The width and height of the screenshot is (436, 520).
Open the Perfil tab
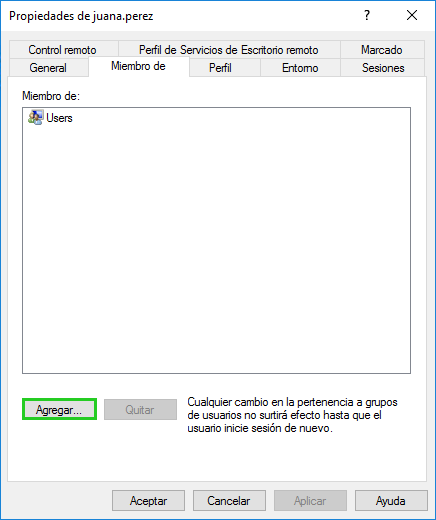click(220, 68)
